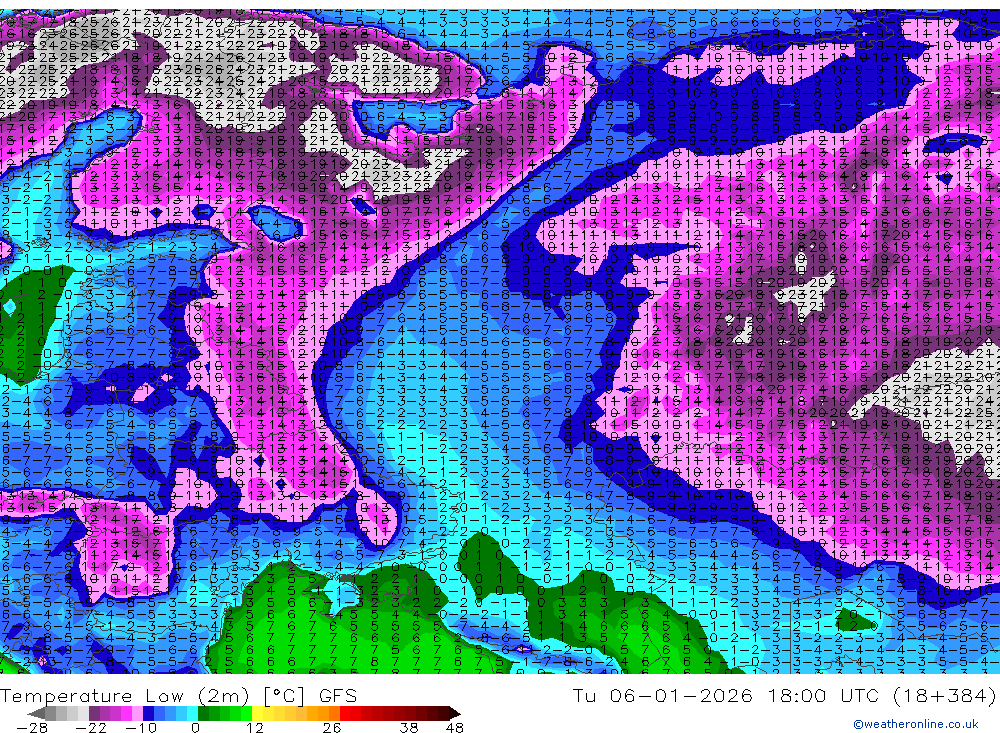Click the 'Temperature Low (2m) [°C] GFS' title

[179, 695]
